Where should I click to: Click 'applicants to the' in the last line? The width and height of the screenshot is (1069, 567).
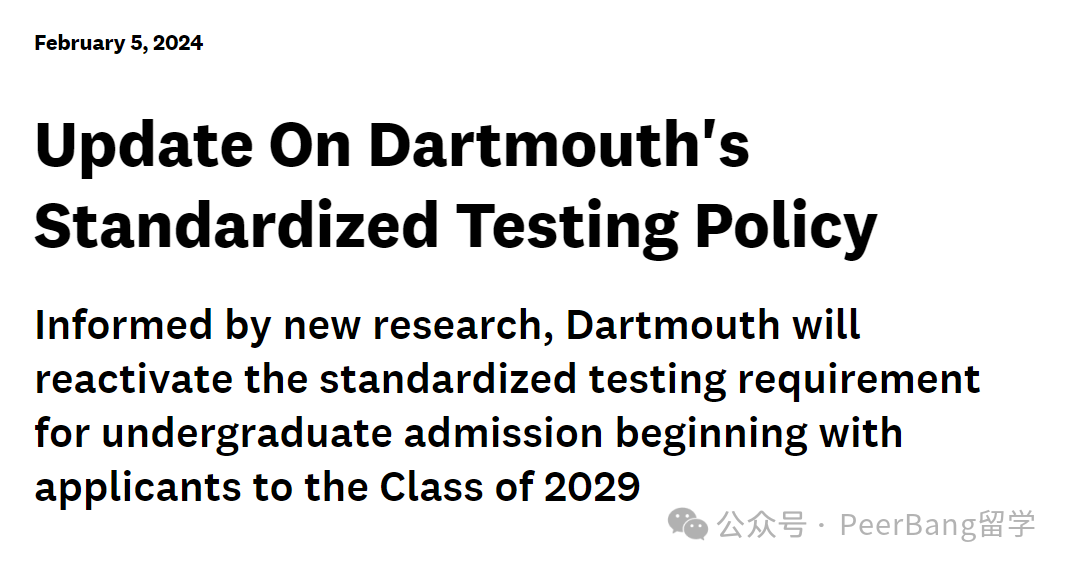tap(201, 489)
